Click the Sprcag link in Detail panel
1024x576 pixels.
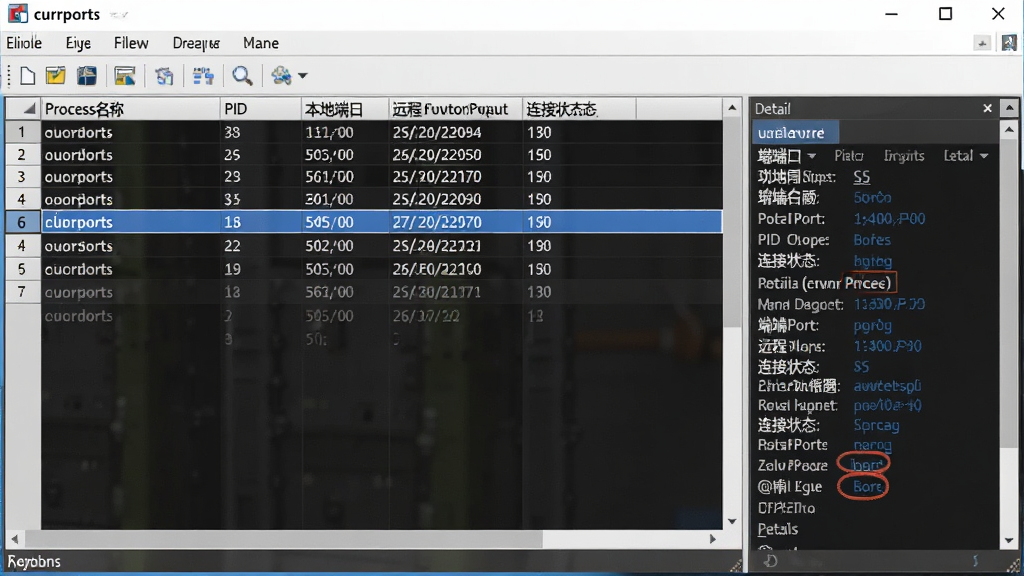(x=876, y=425)
